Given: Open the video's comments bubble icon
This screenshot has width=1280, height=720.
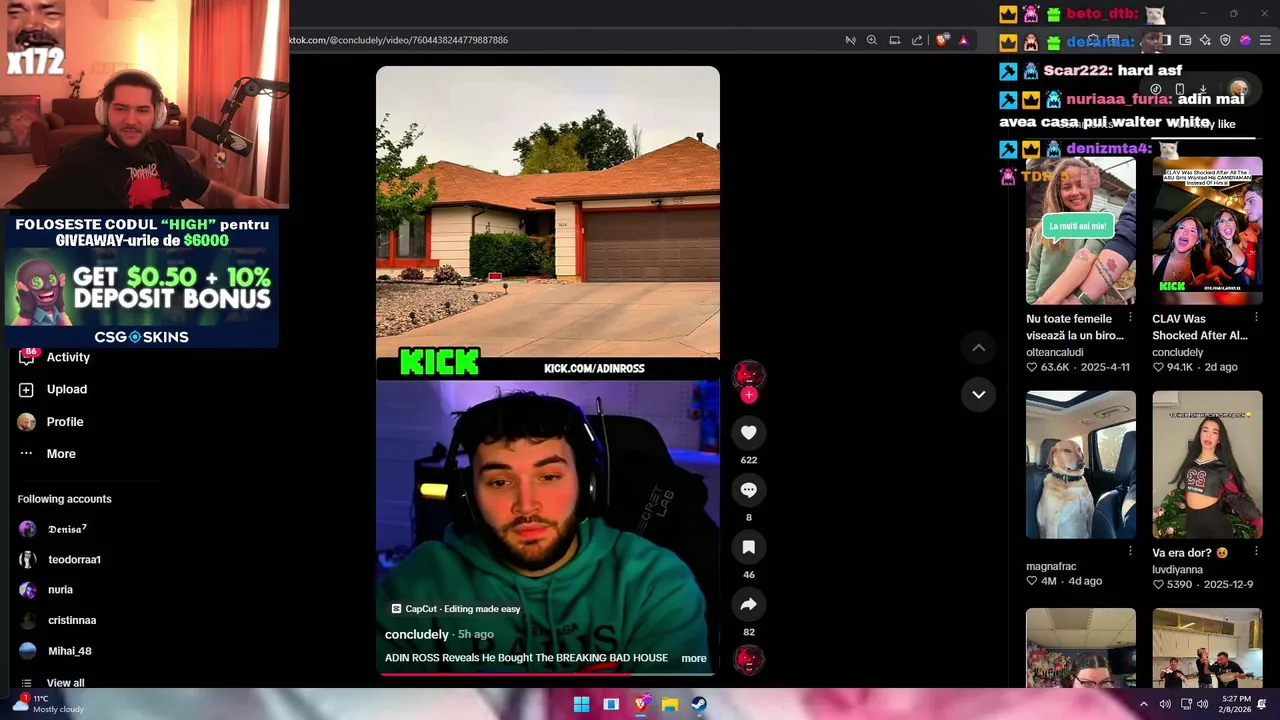Looking at the screenshot, I should (x=748, y=490).
